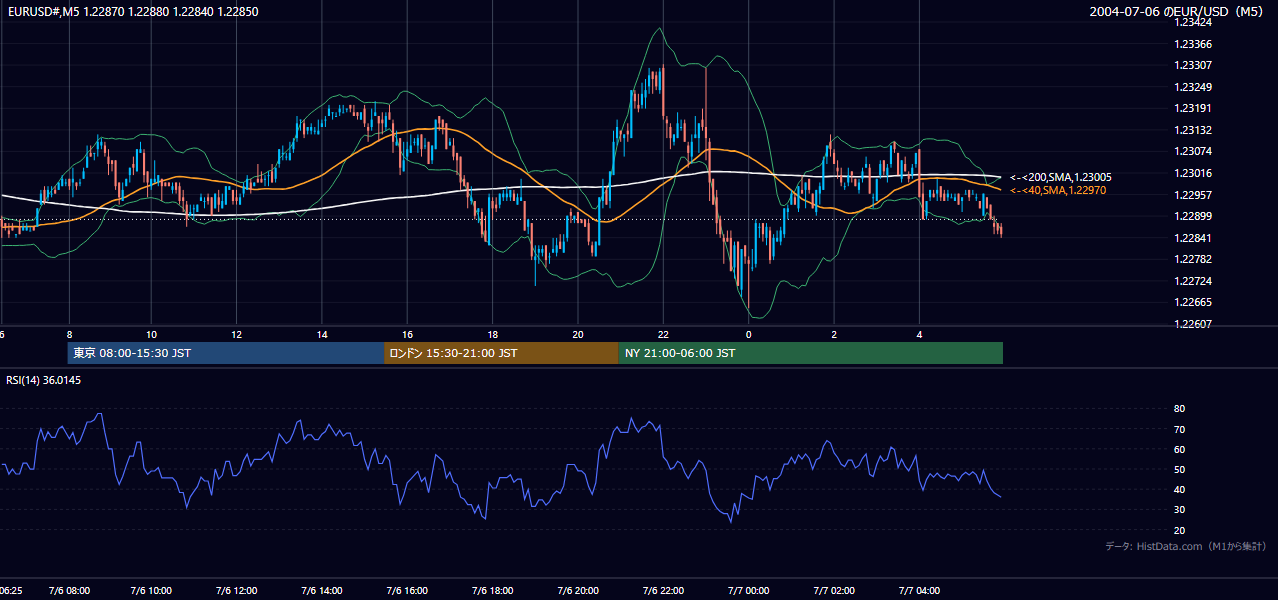The width and height of the screenshot is (1278, 600).
Task: Click the HistData.com data source credit
Action: pos(1186,546)
